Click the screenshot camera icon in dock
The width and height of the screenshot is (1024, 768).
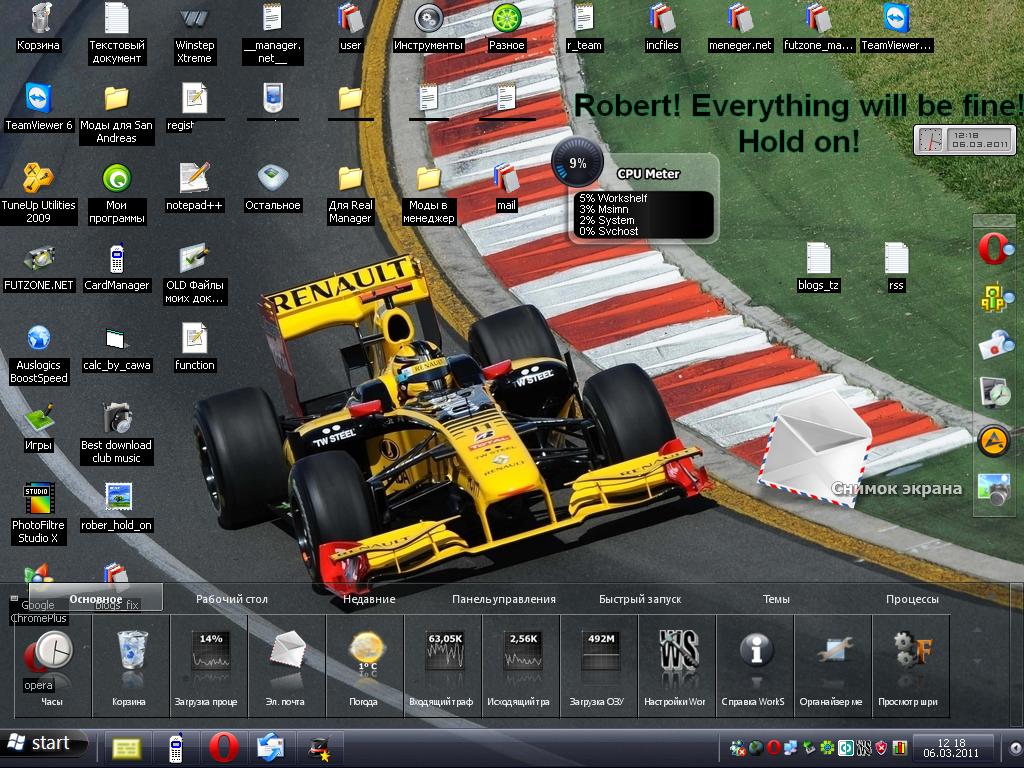(993, 489)
